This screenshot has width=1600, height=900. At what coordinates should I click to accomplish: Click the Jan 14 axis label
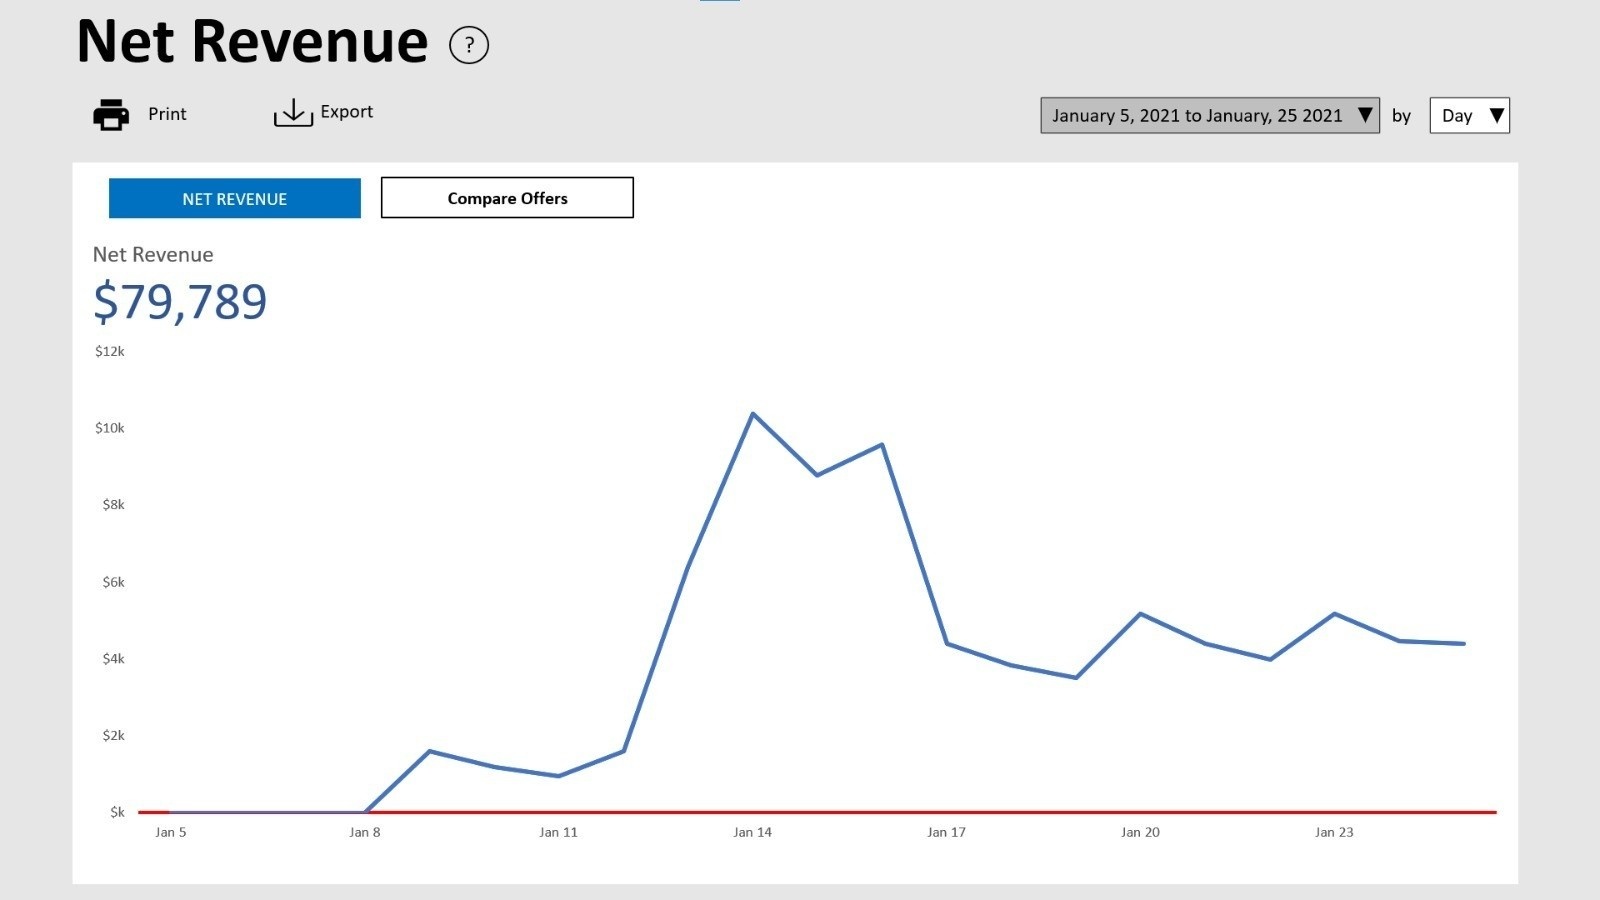[752, 832]
